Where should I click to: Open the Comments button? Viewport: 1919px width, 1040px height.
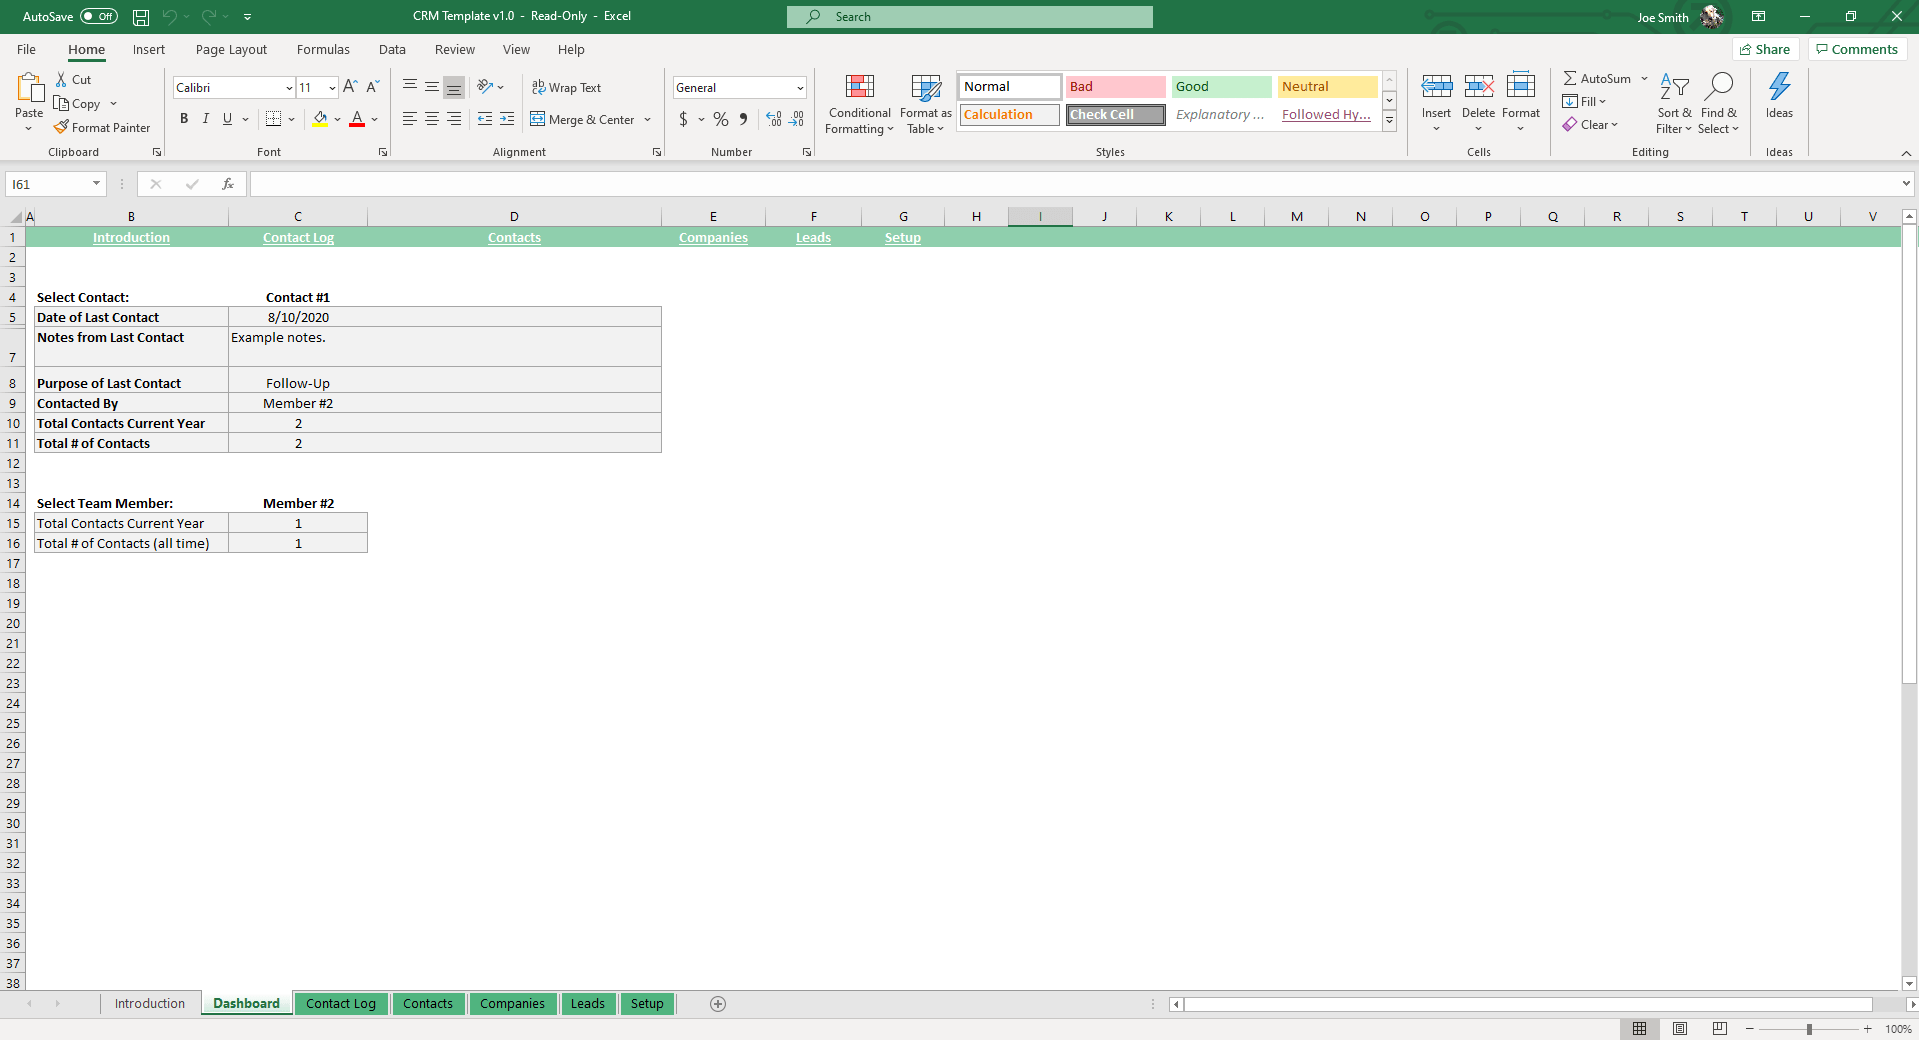pos(1857,50)
